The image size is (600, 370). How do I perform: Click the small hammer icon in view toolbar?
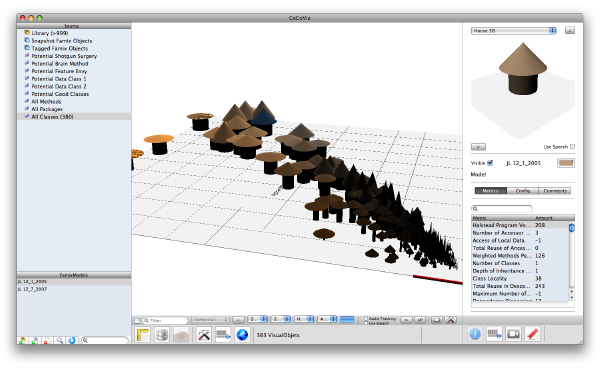451,320
